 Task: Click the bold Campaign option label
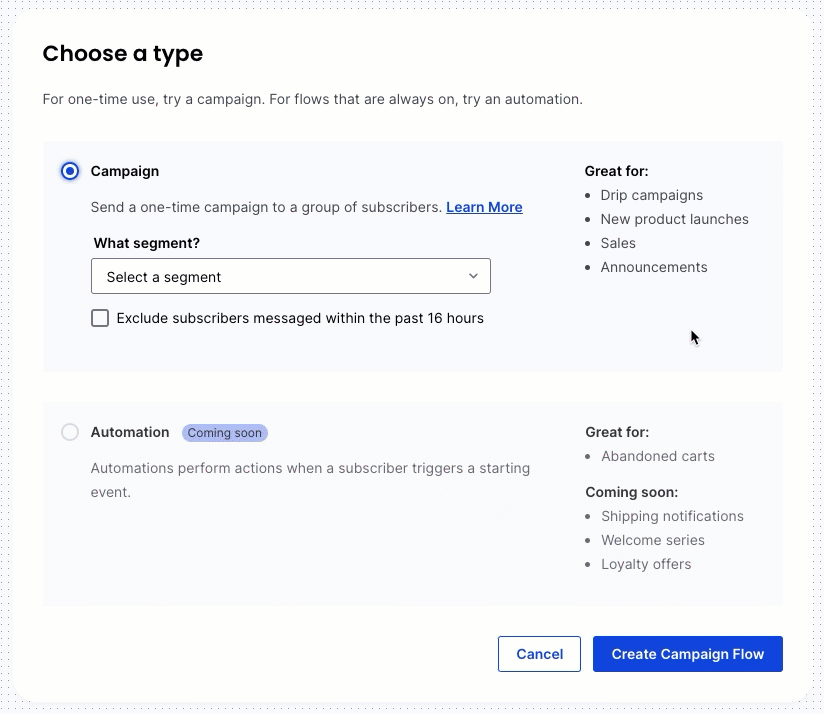125,171
